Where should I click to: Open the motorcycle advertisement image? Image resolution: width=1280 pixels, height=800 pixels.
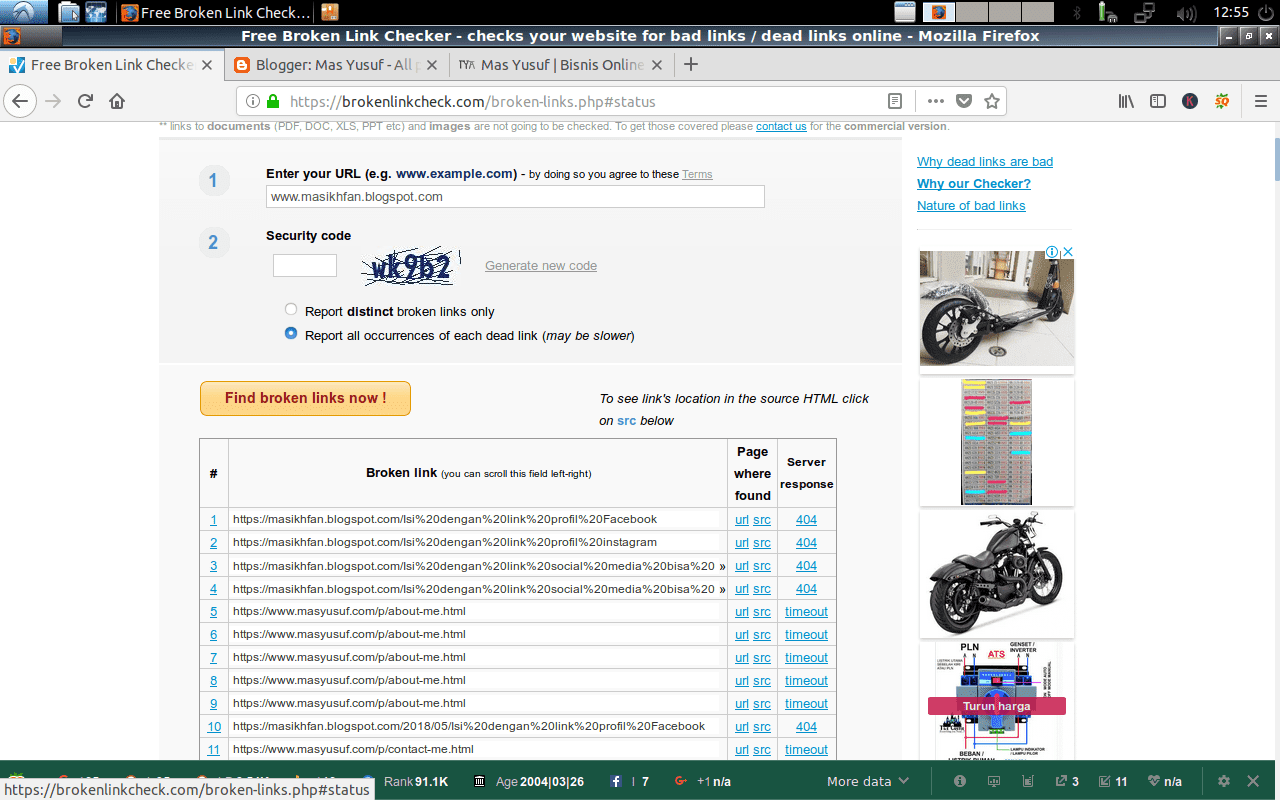(x=997, y=574)
